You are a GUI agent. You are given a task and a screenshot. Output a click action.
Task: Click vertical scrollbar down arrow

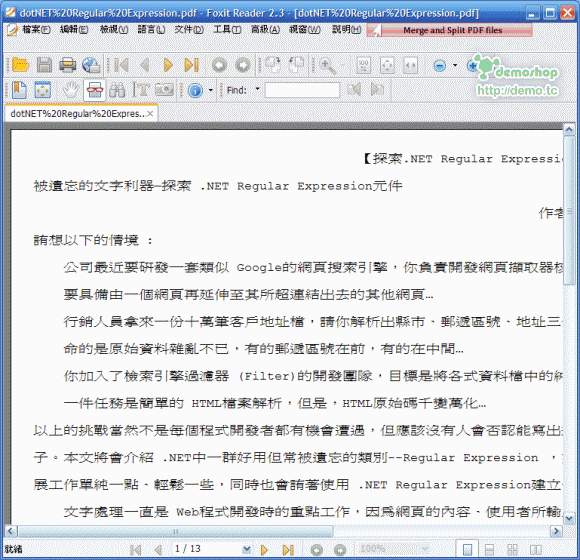569,518
